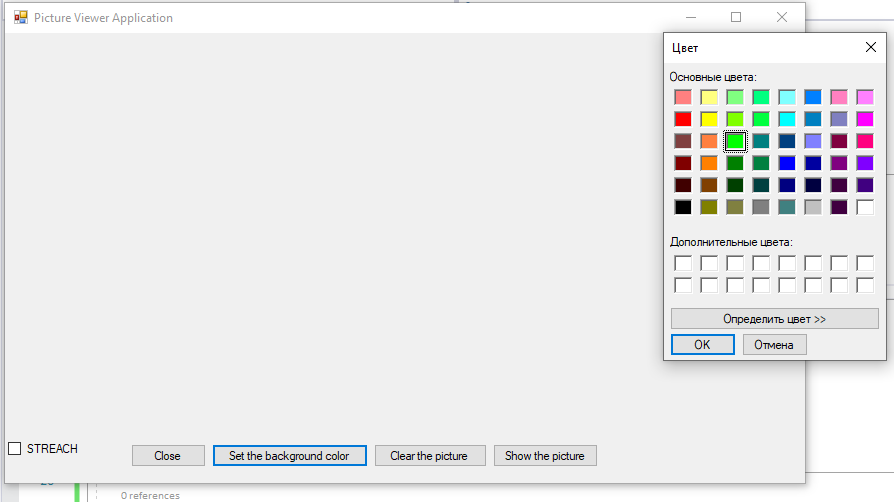This screenshot has height=502, width=894.
Task: Click the Show the picture button
Action: pos(545,456)
